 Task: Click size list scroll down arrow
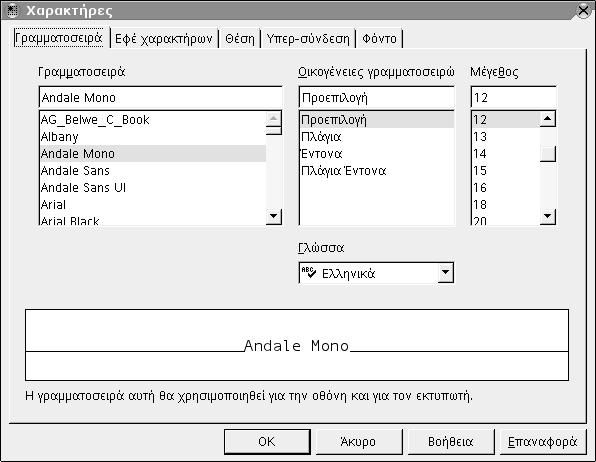coord(548,217)
